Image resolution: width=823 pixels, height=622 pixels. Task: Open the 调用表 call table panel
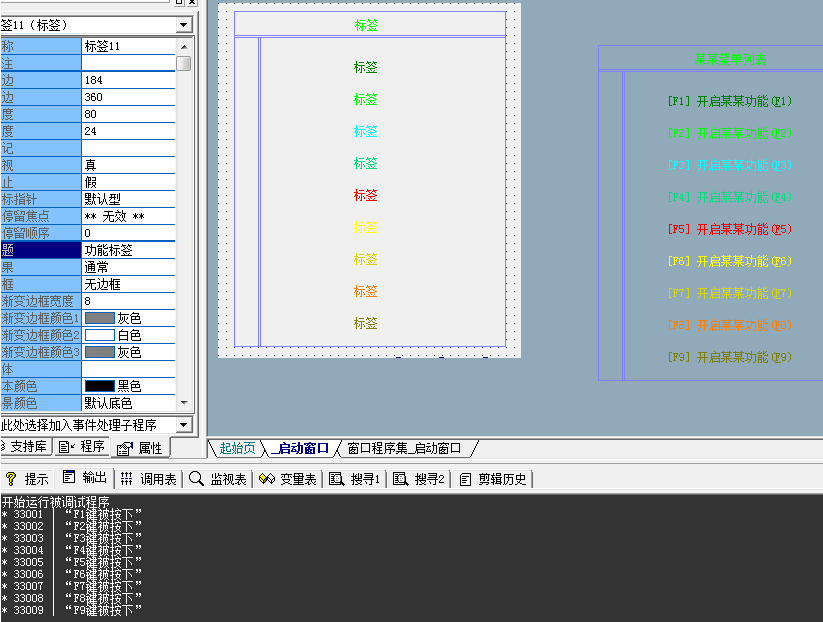pyautogui.click(x=148, y=479)
